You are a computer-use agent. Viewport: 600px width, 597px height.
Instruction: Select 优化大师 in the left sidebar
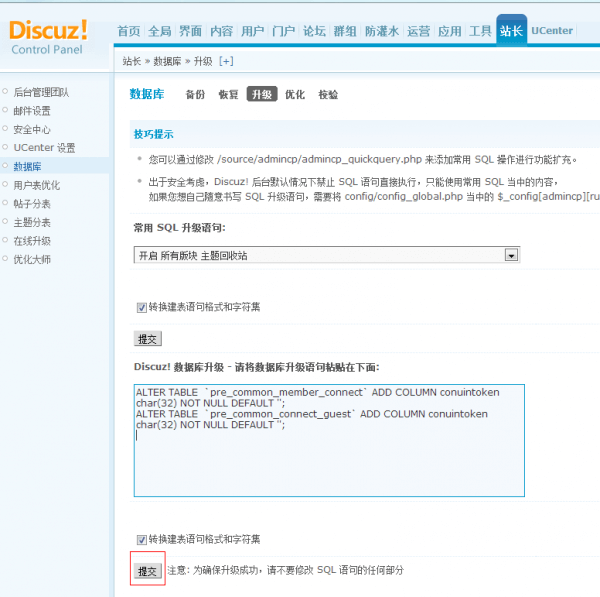tap(32, 259)
